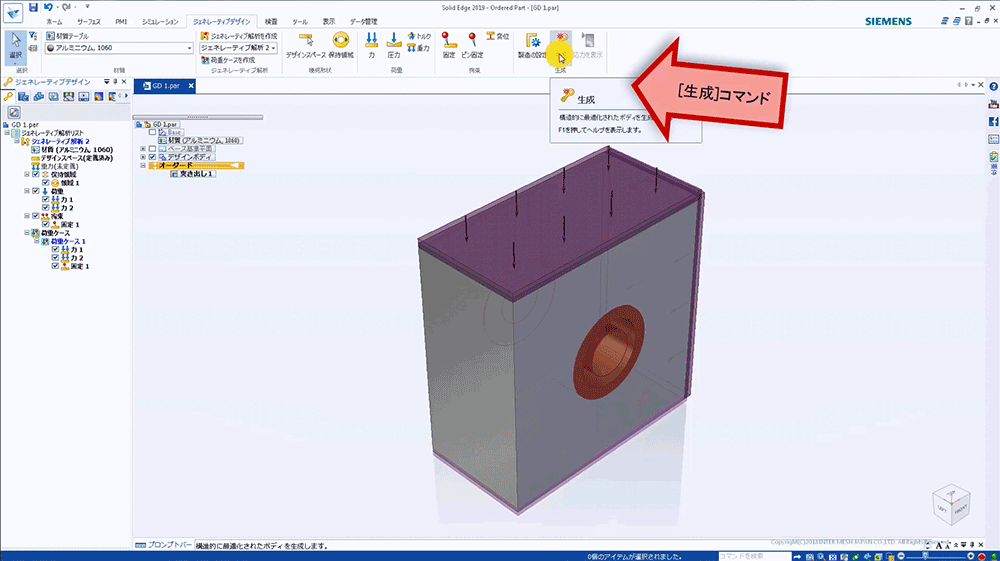Select the 選択 (Select) tool in the ribbon
This screenshot has height=561, width=1000.
pyautogui.click(x=15, y=47)
